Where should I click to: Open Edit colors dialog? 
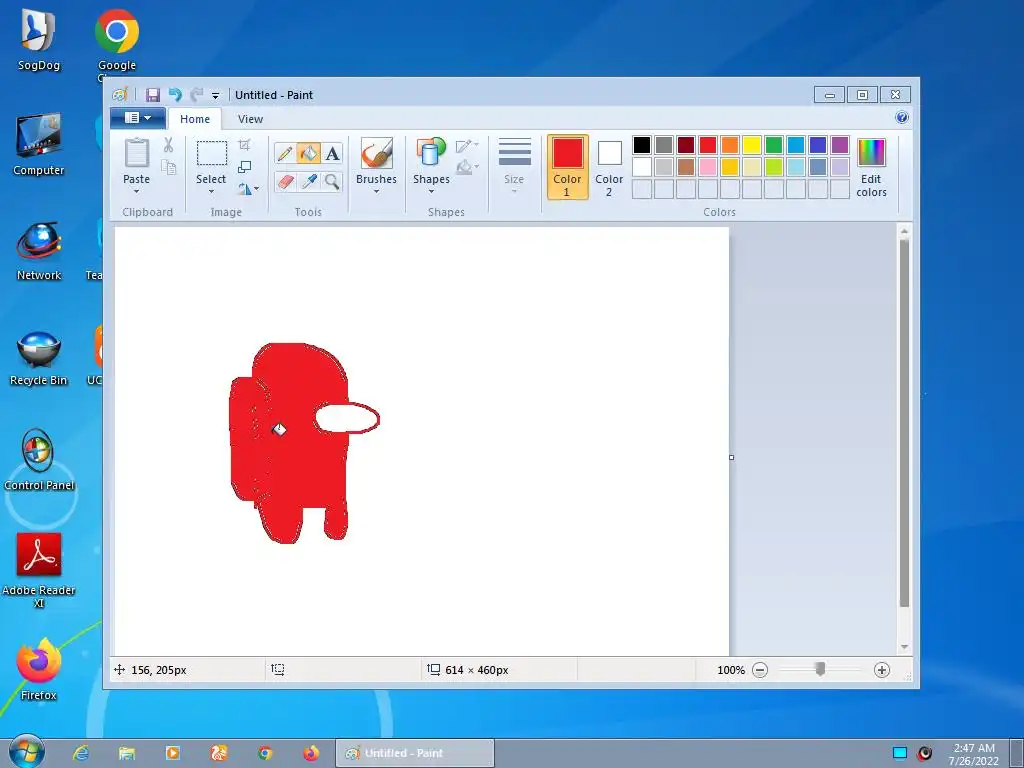[x=871, y=167]
